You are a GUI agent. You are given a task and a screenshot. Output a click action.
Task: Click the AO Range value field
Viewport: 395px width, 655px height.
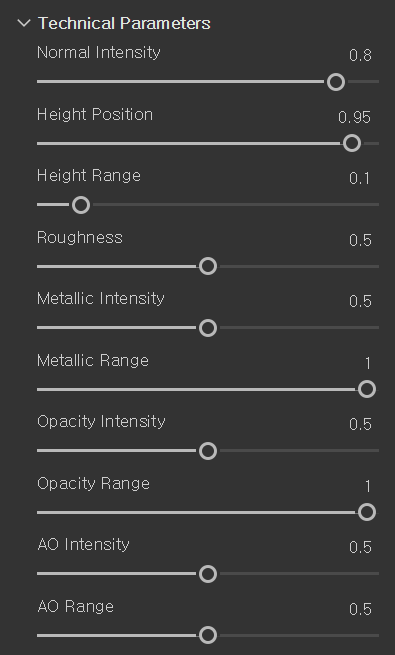360,609
